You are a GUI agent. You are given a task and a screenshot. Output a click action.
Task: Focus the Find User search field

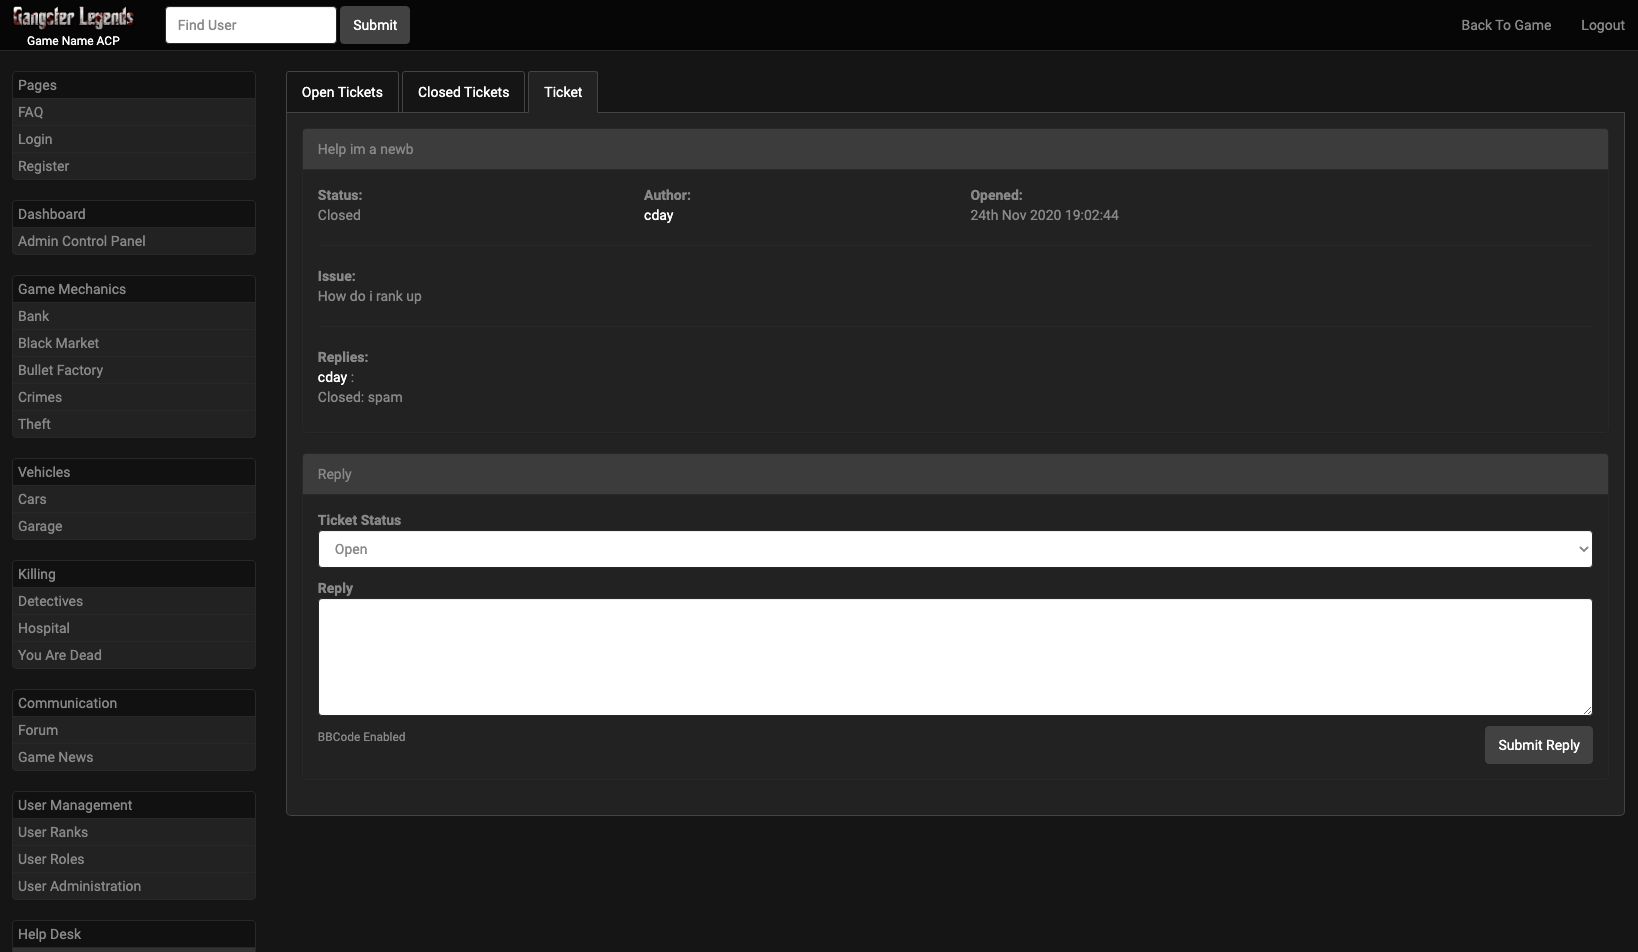tap(250, 25)
